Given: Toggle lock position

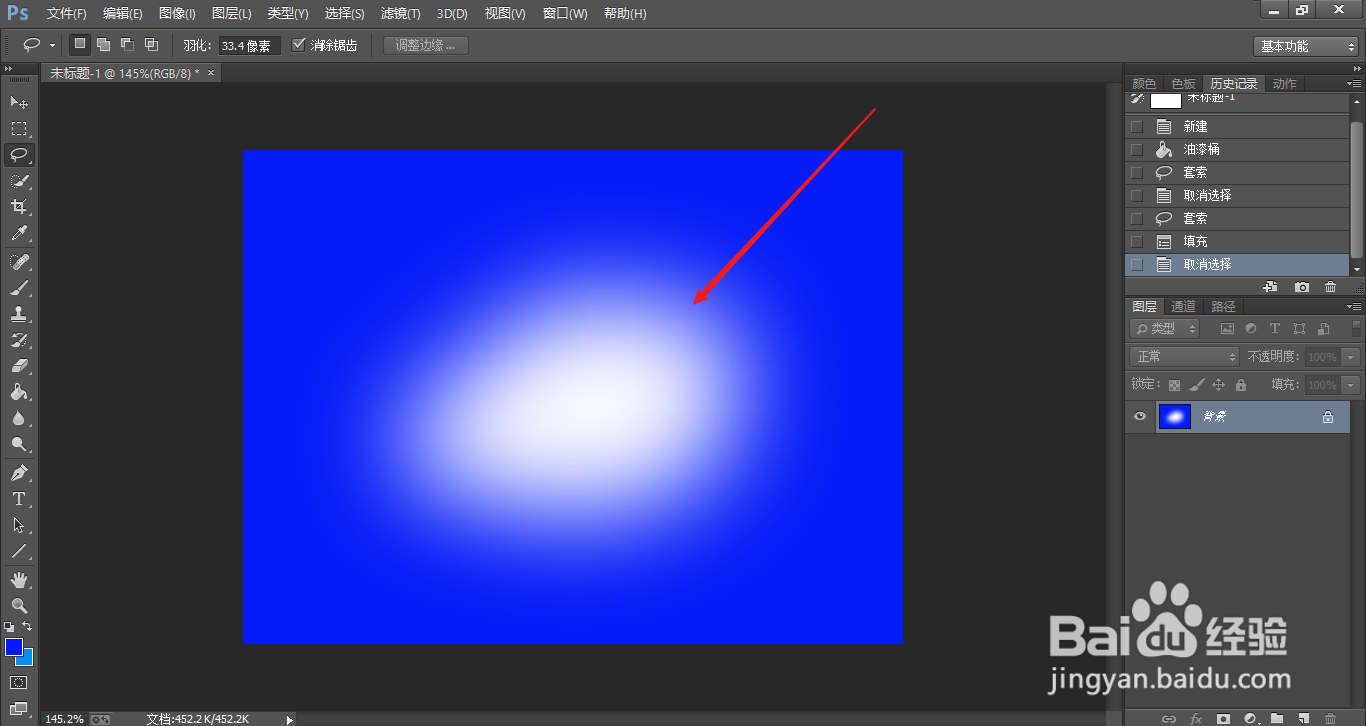Looking at the screenshot, I should 1218,385.
